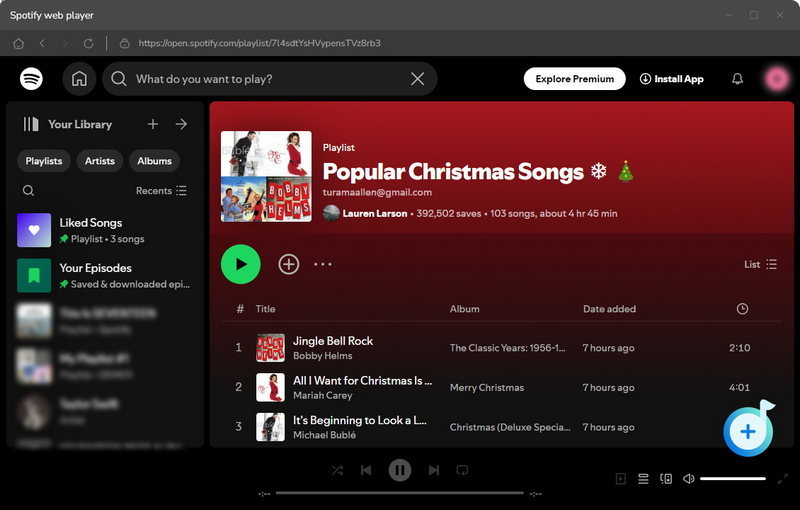Open artist Bobby Helms
This screenshot has height=510, width=800.
(x=322, y=356)
